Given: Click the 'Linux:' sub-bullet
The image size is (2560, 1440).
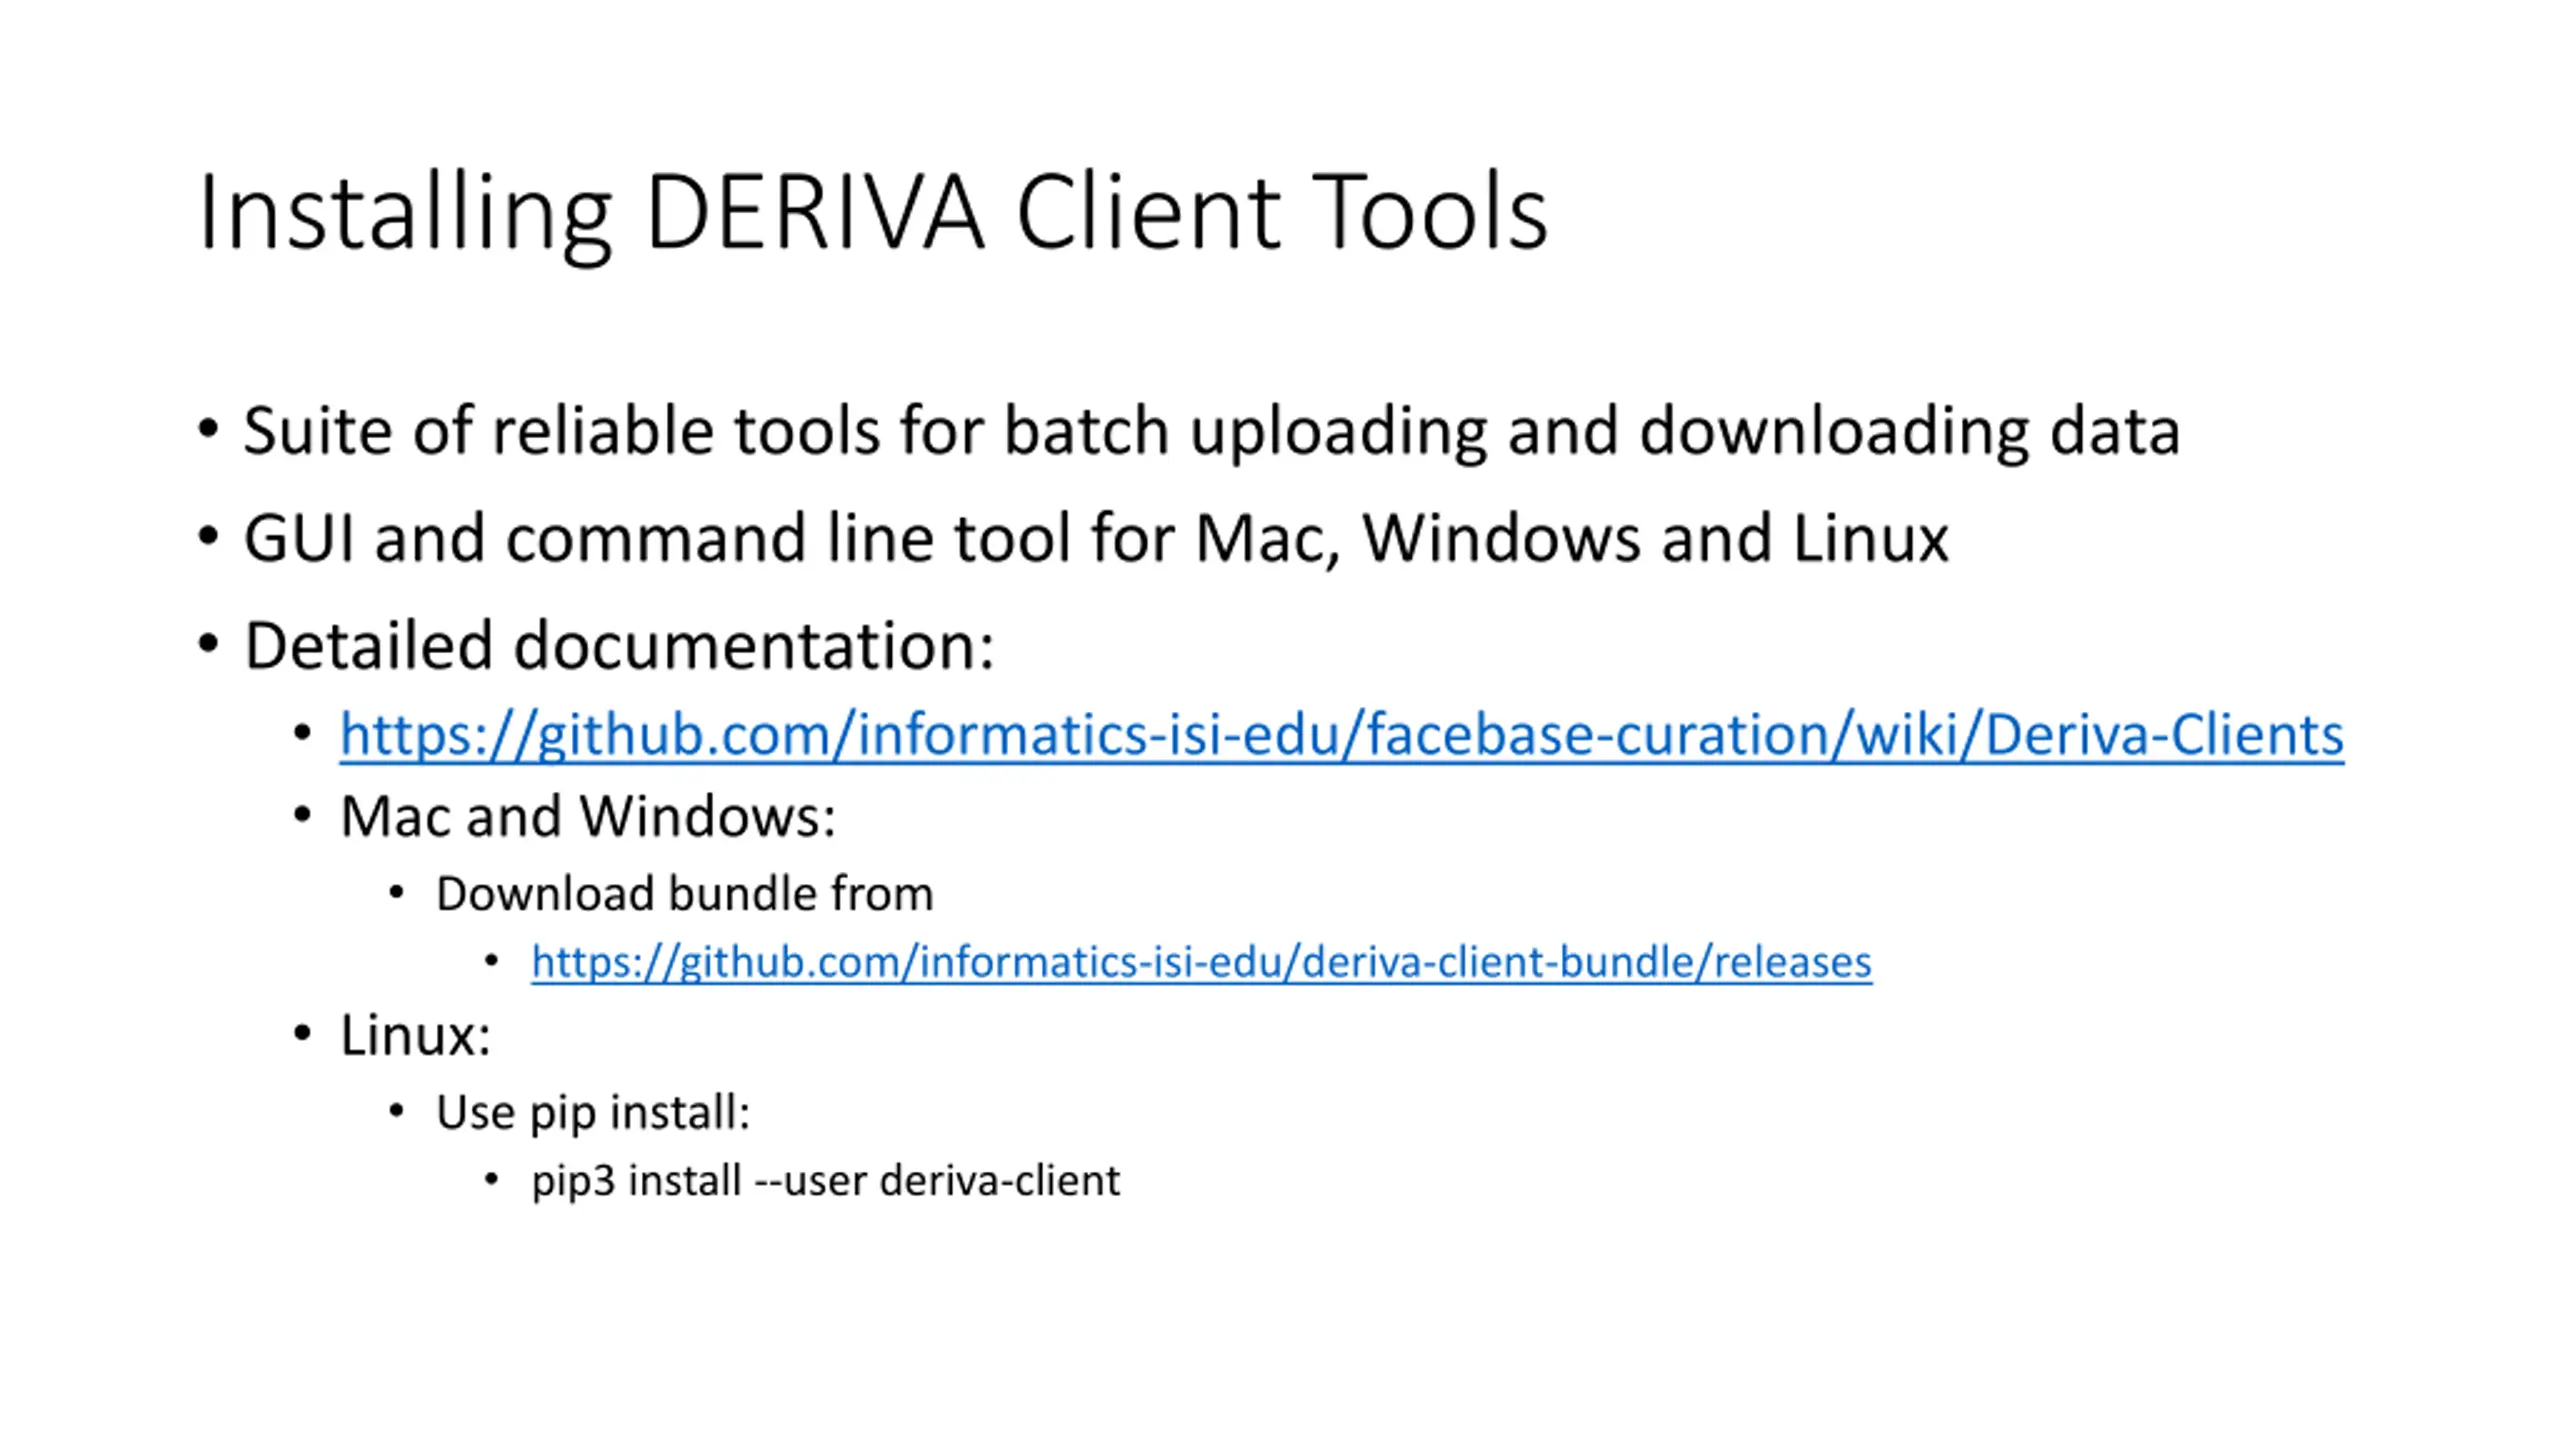Looking at the screenshot, I should pos(415,1035).
